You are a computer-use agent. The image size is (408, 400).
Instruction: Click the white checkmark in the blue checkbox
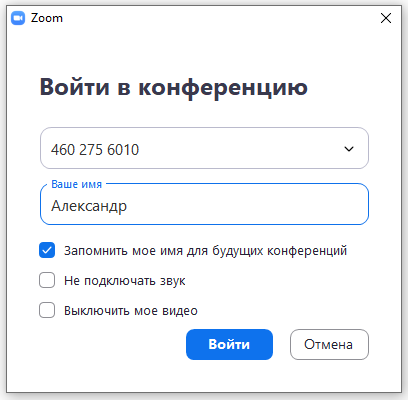coord(47,250)
